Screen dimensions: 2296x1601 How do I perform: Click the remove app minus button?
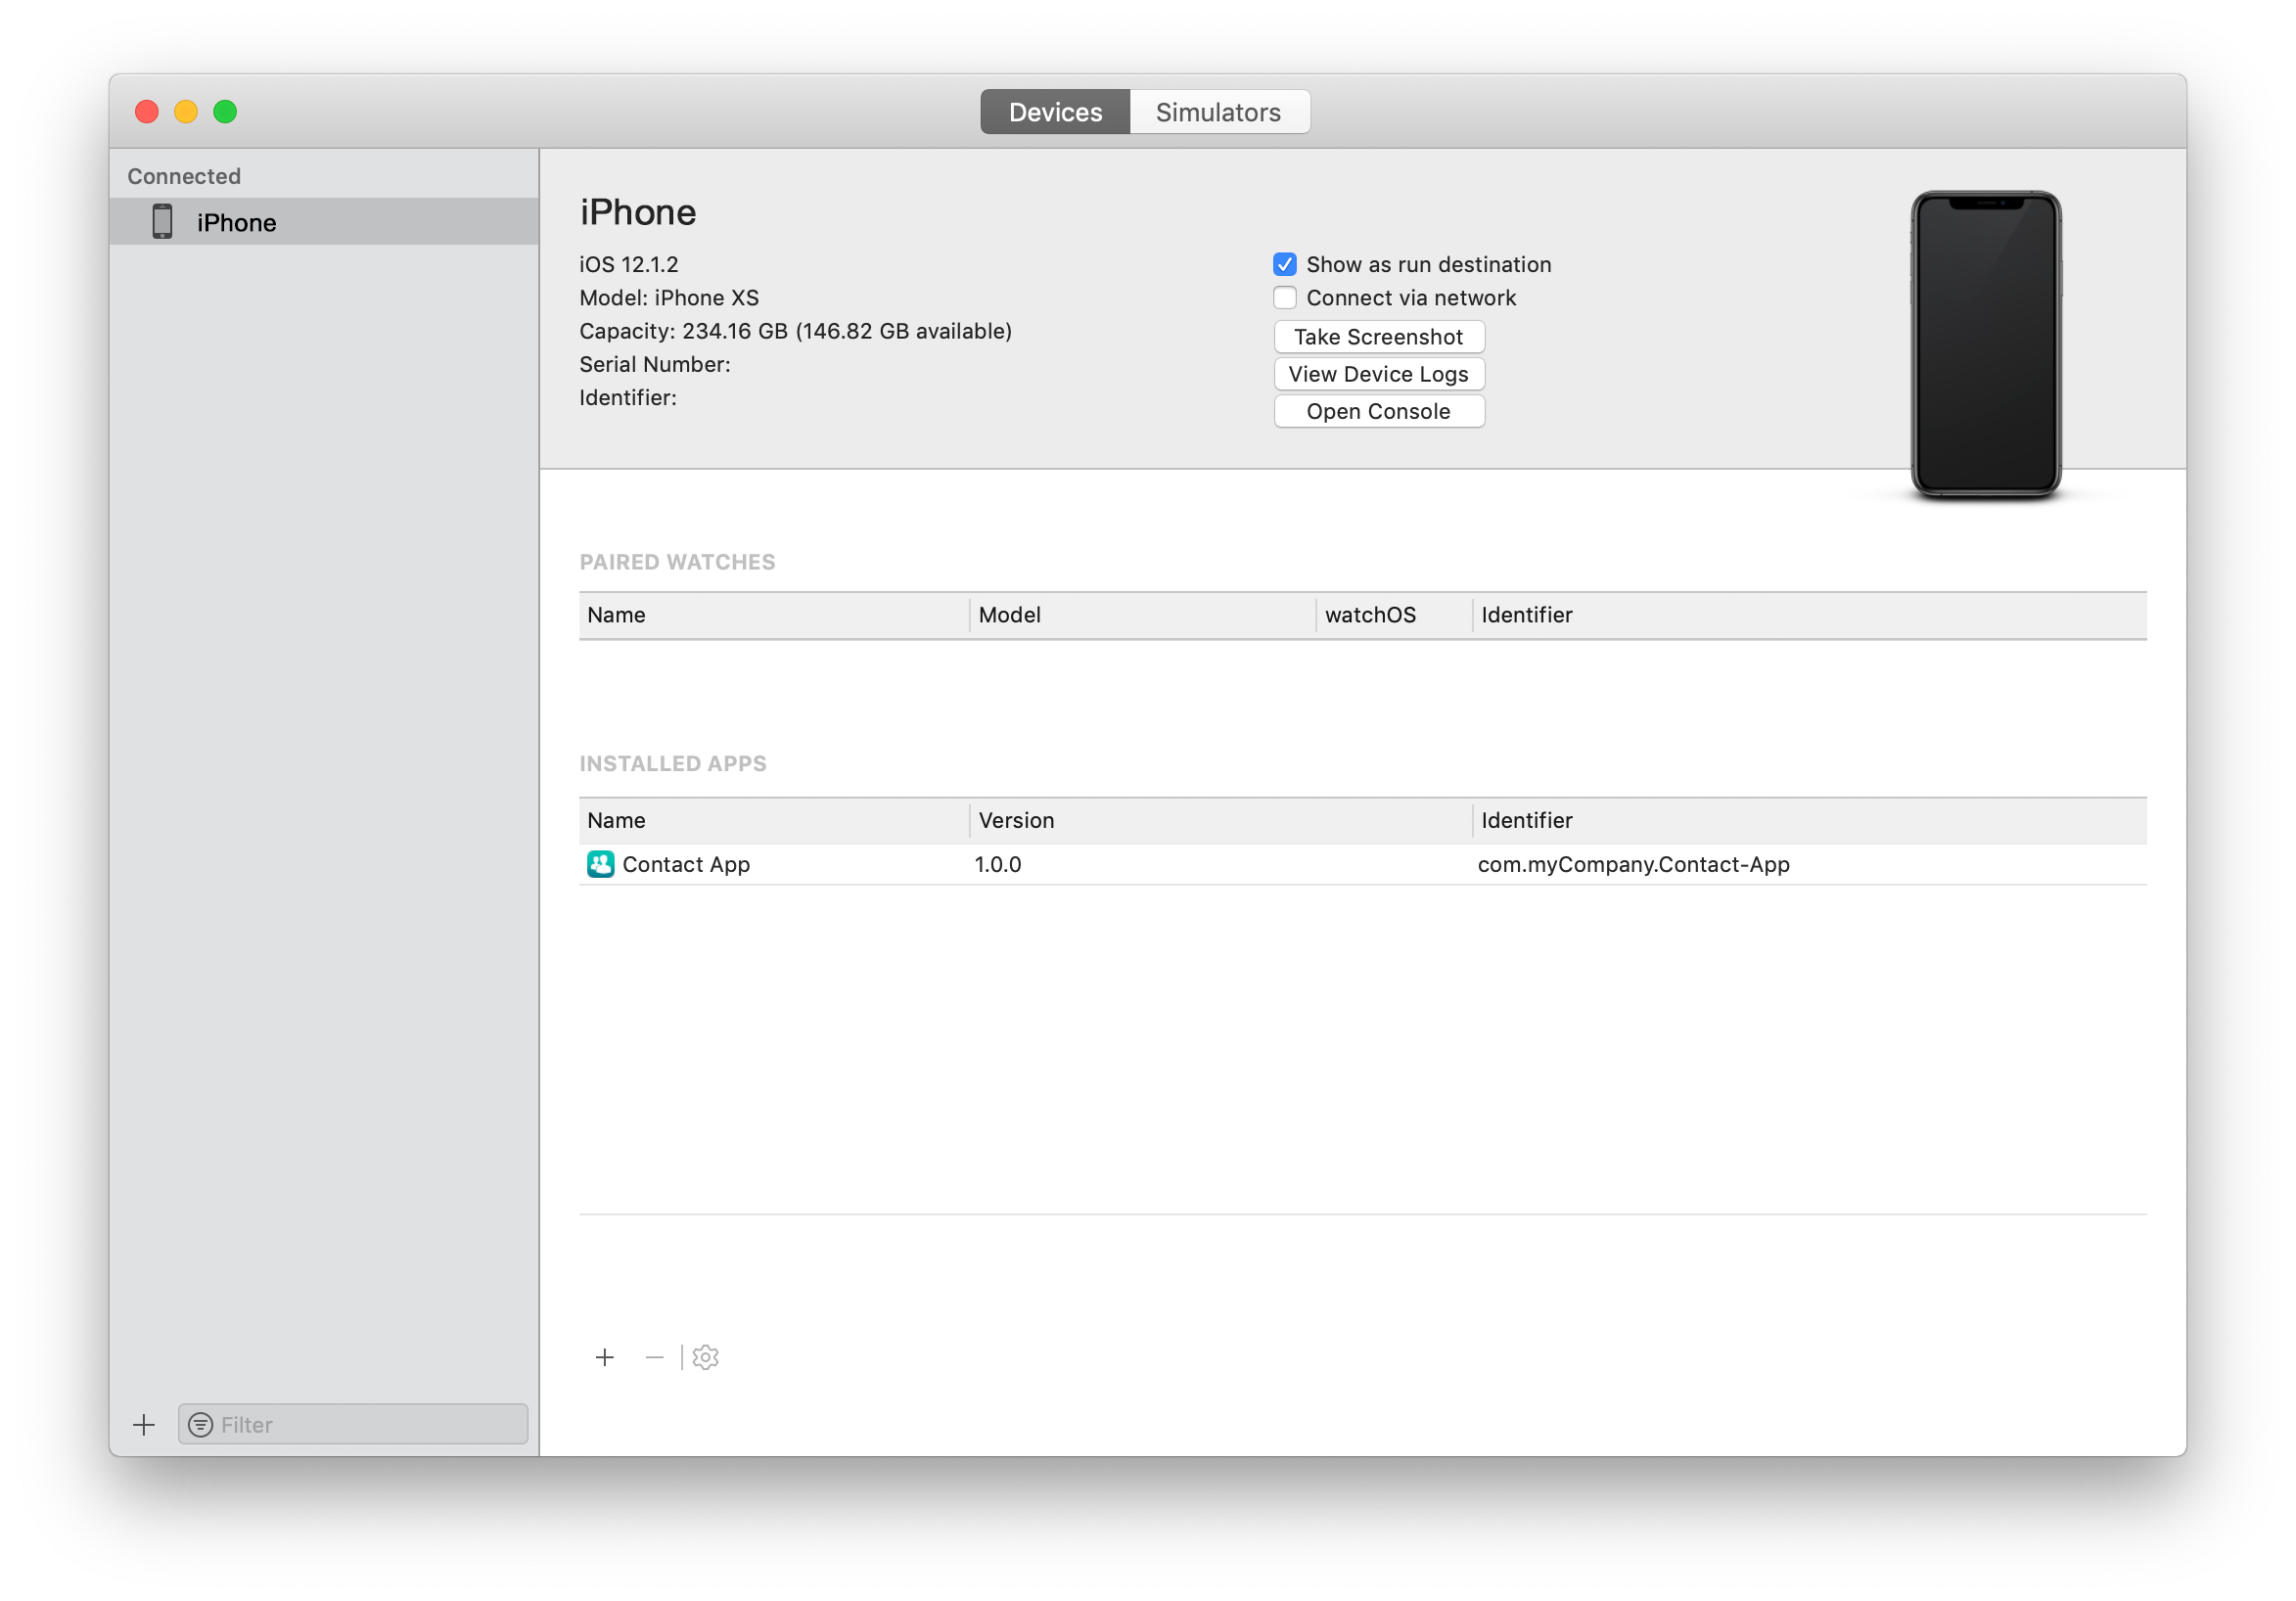point(653,1357)
